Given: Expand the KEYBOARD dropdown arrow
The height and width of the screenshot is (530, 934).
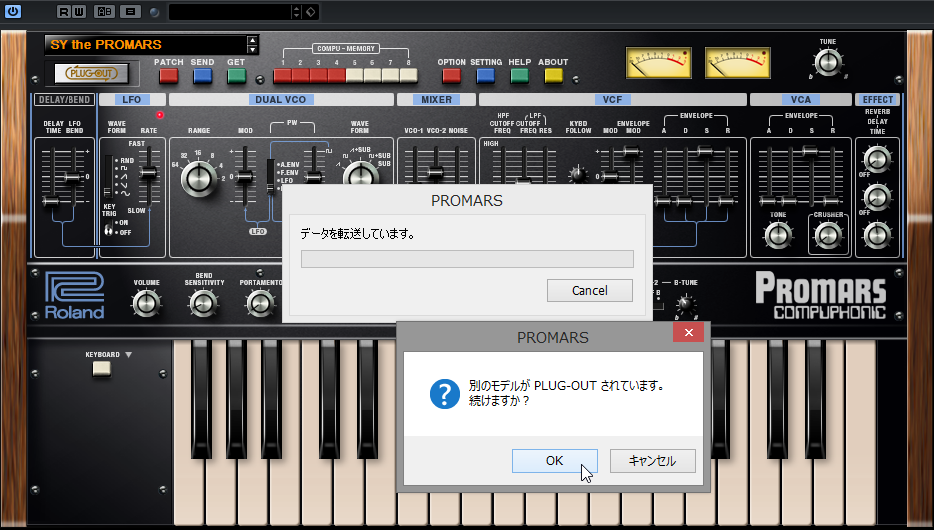Looking at the screenshot, I should click(129, 354).
